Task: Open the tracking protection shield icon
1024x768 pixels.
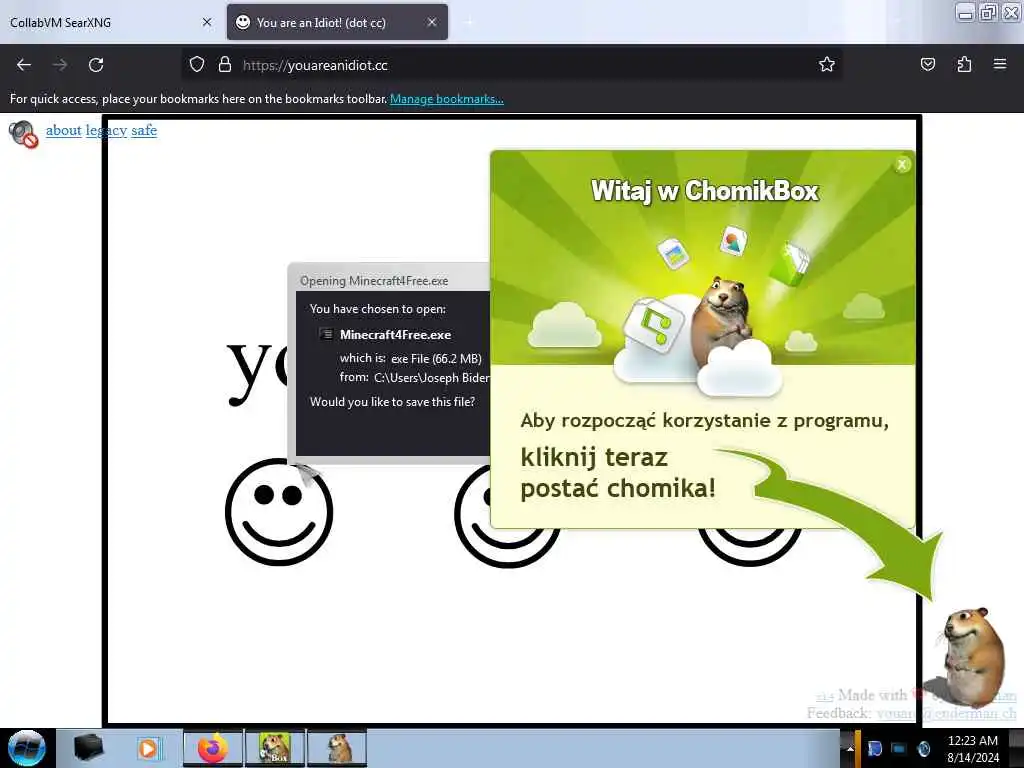Action: coord(197,64)
